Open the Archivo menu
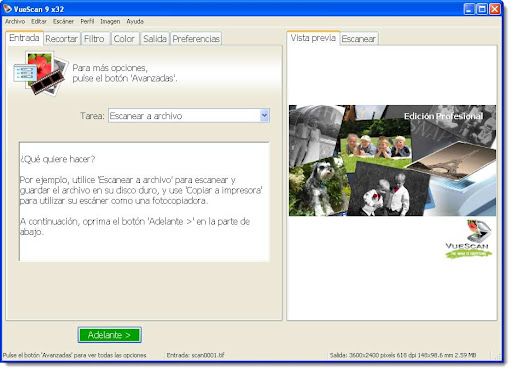 point(15,21)
